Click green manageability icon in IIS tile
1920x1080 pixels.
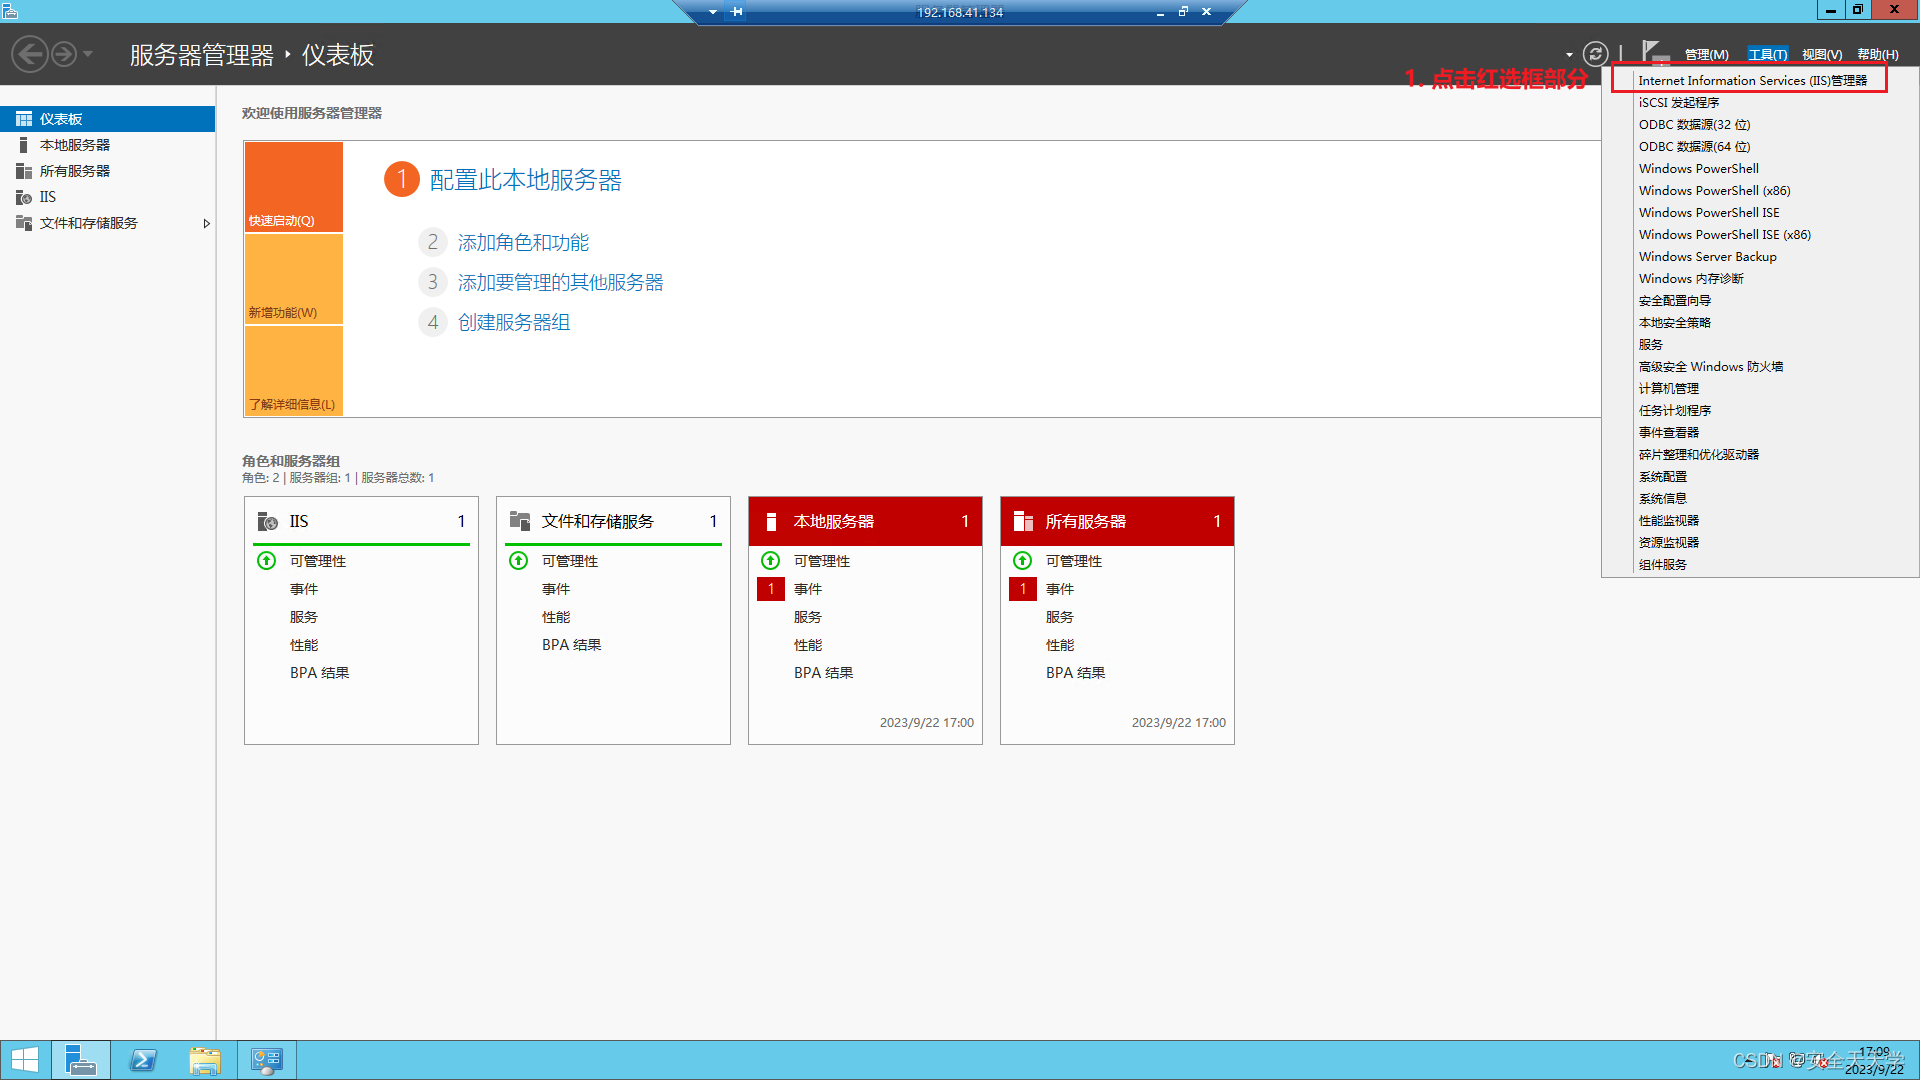tap(267, 561)
